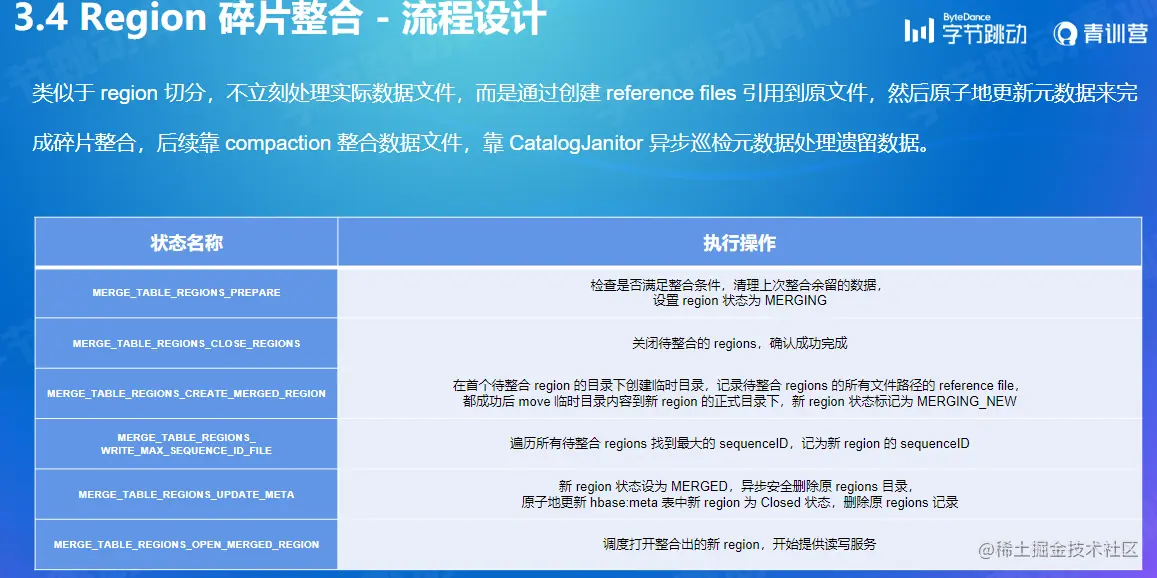Click the 青训营 brand text

click(1116, 34)
